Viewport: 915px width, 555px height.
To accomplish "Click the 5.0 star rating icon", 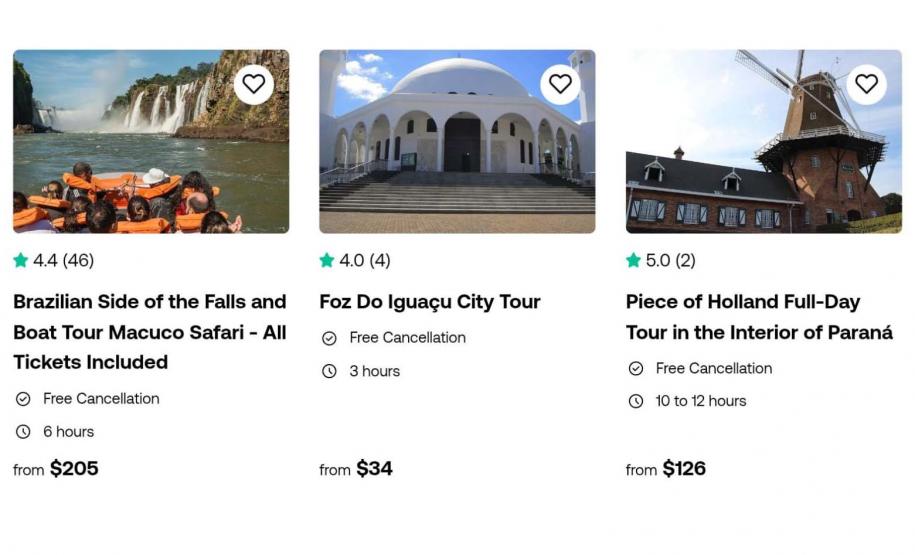I will [633, 261].
